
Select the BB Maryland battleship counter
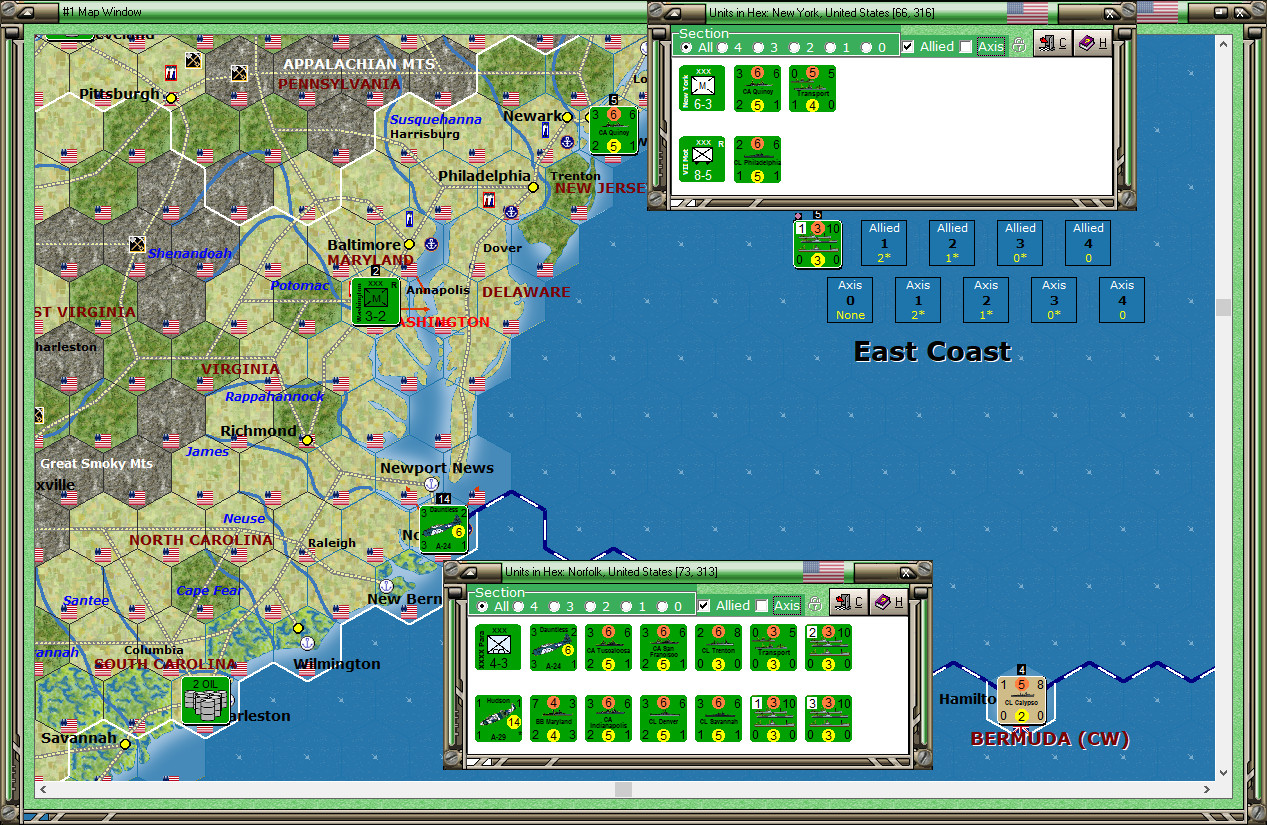(x=553, y=718)
